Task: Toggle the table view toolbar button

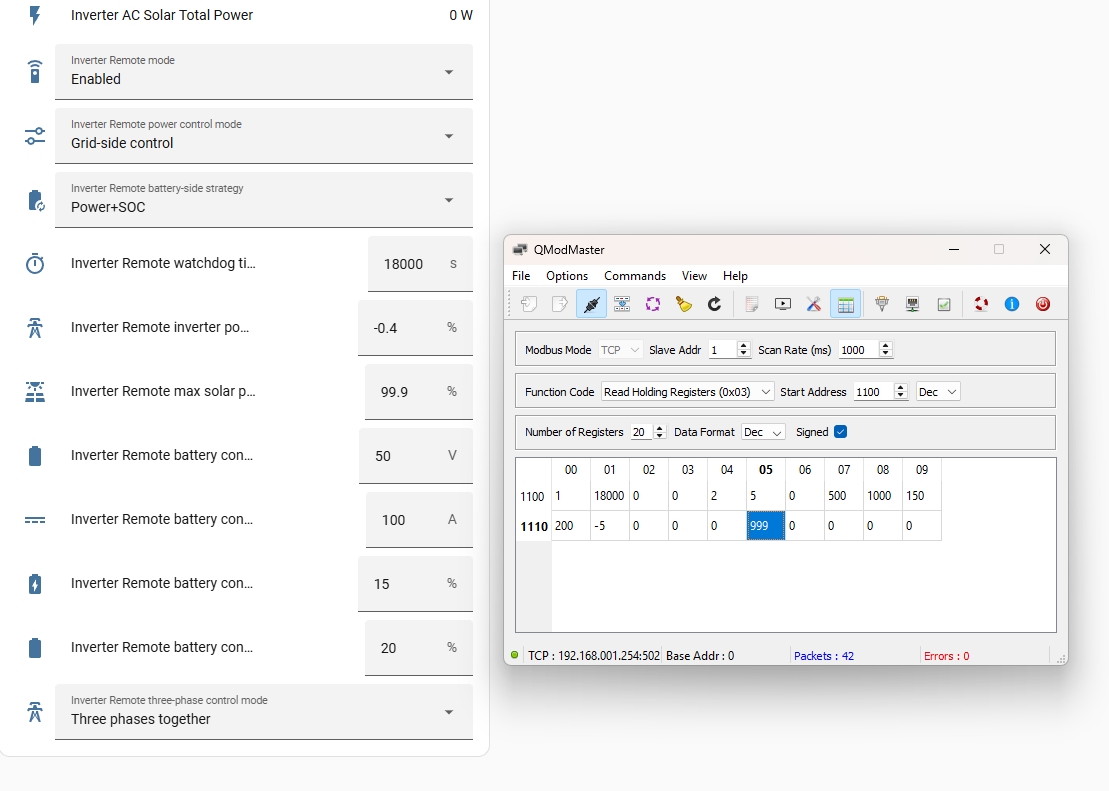Action: tap(845, 304)
